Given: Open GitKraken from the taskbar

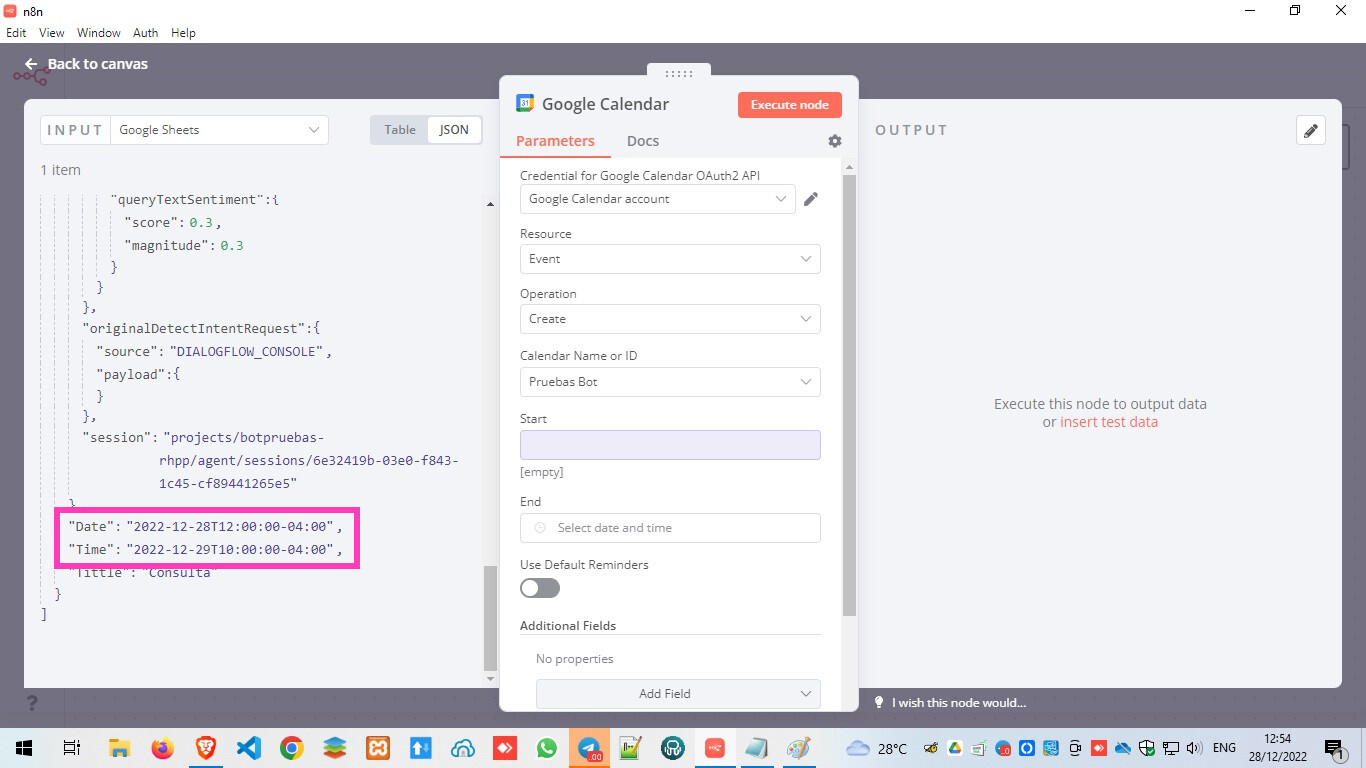Looking at the screenshot, I should pyautogui.click(x=673, y=748).
